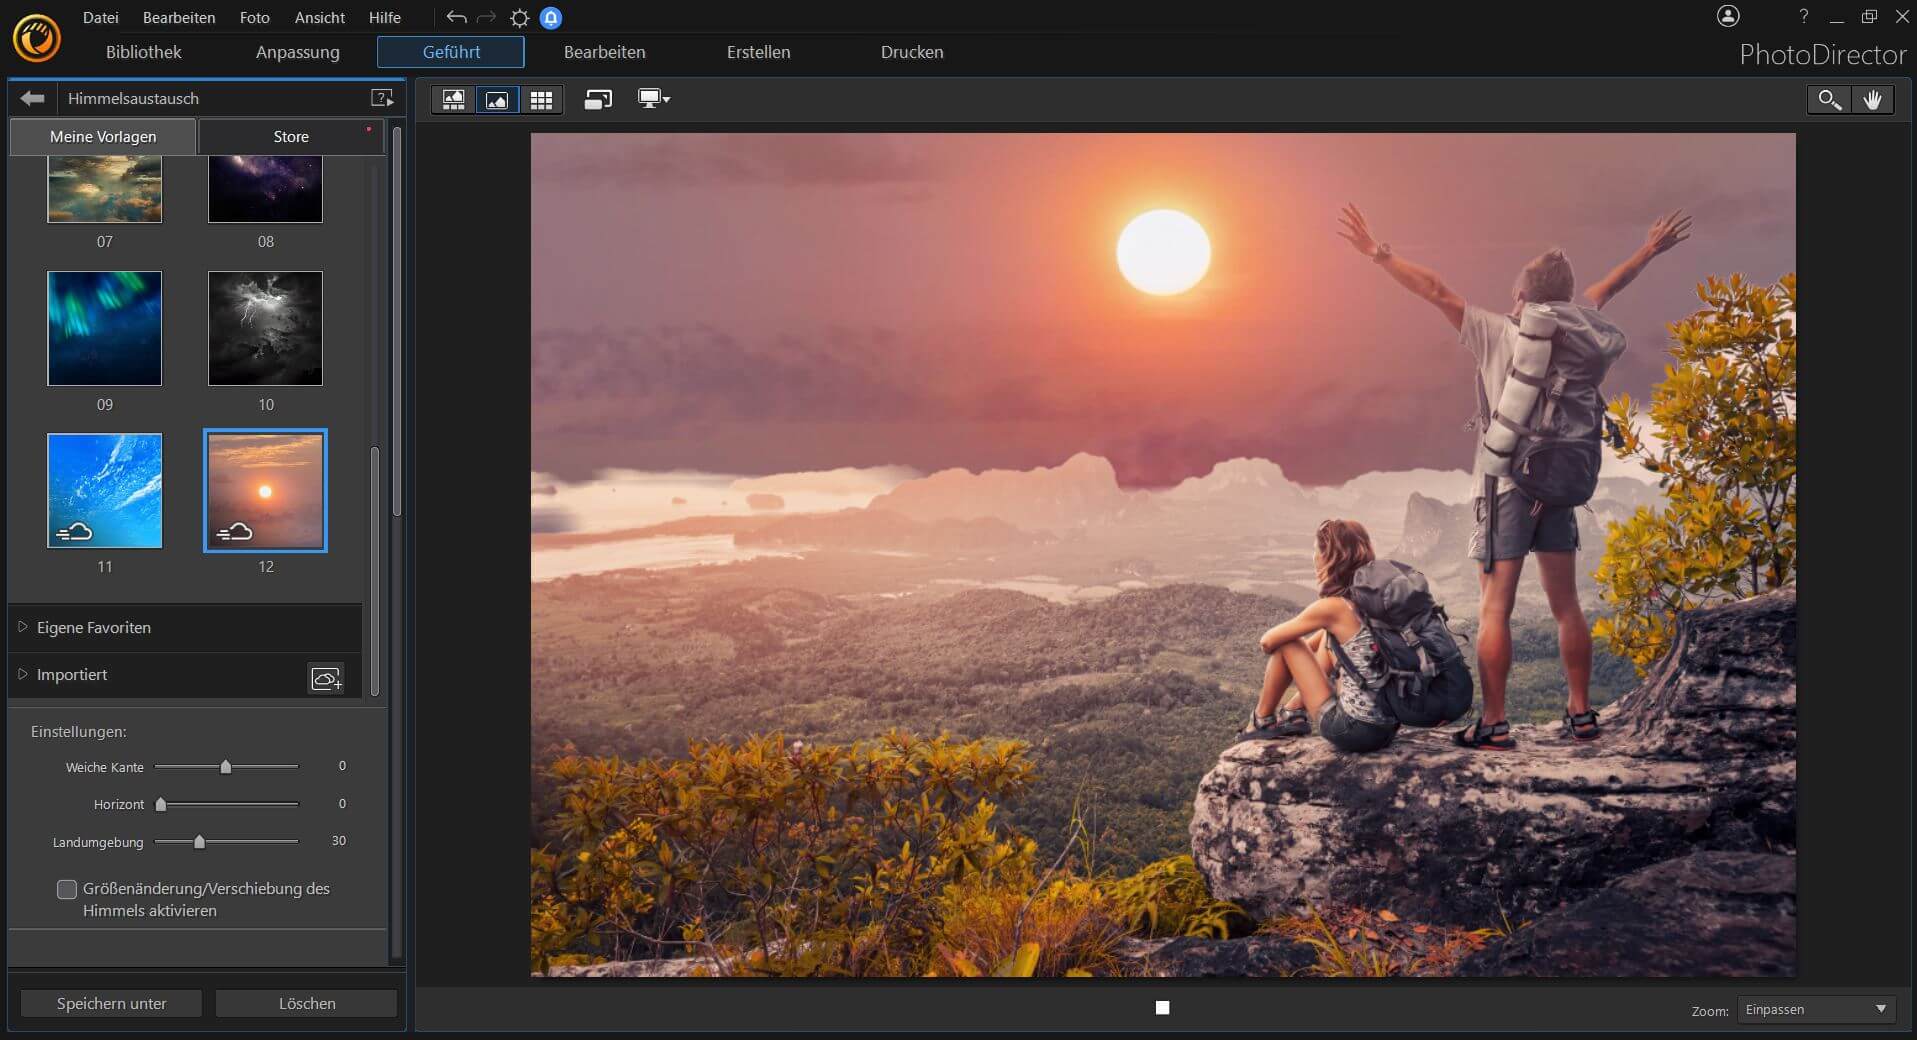Switch to the Drucken module
Viewport: 1917px width, 1040px height.
point(912,52)
